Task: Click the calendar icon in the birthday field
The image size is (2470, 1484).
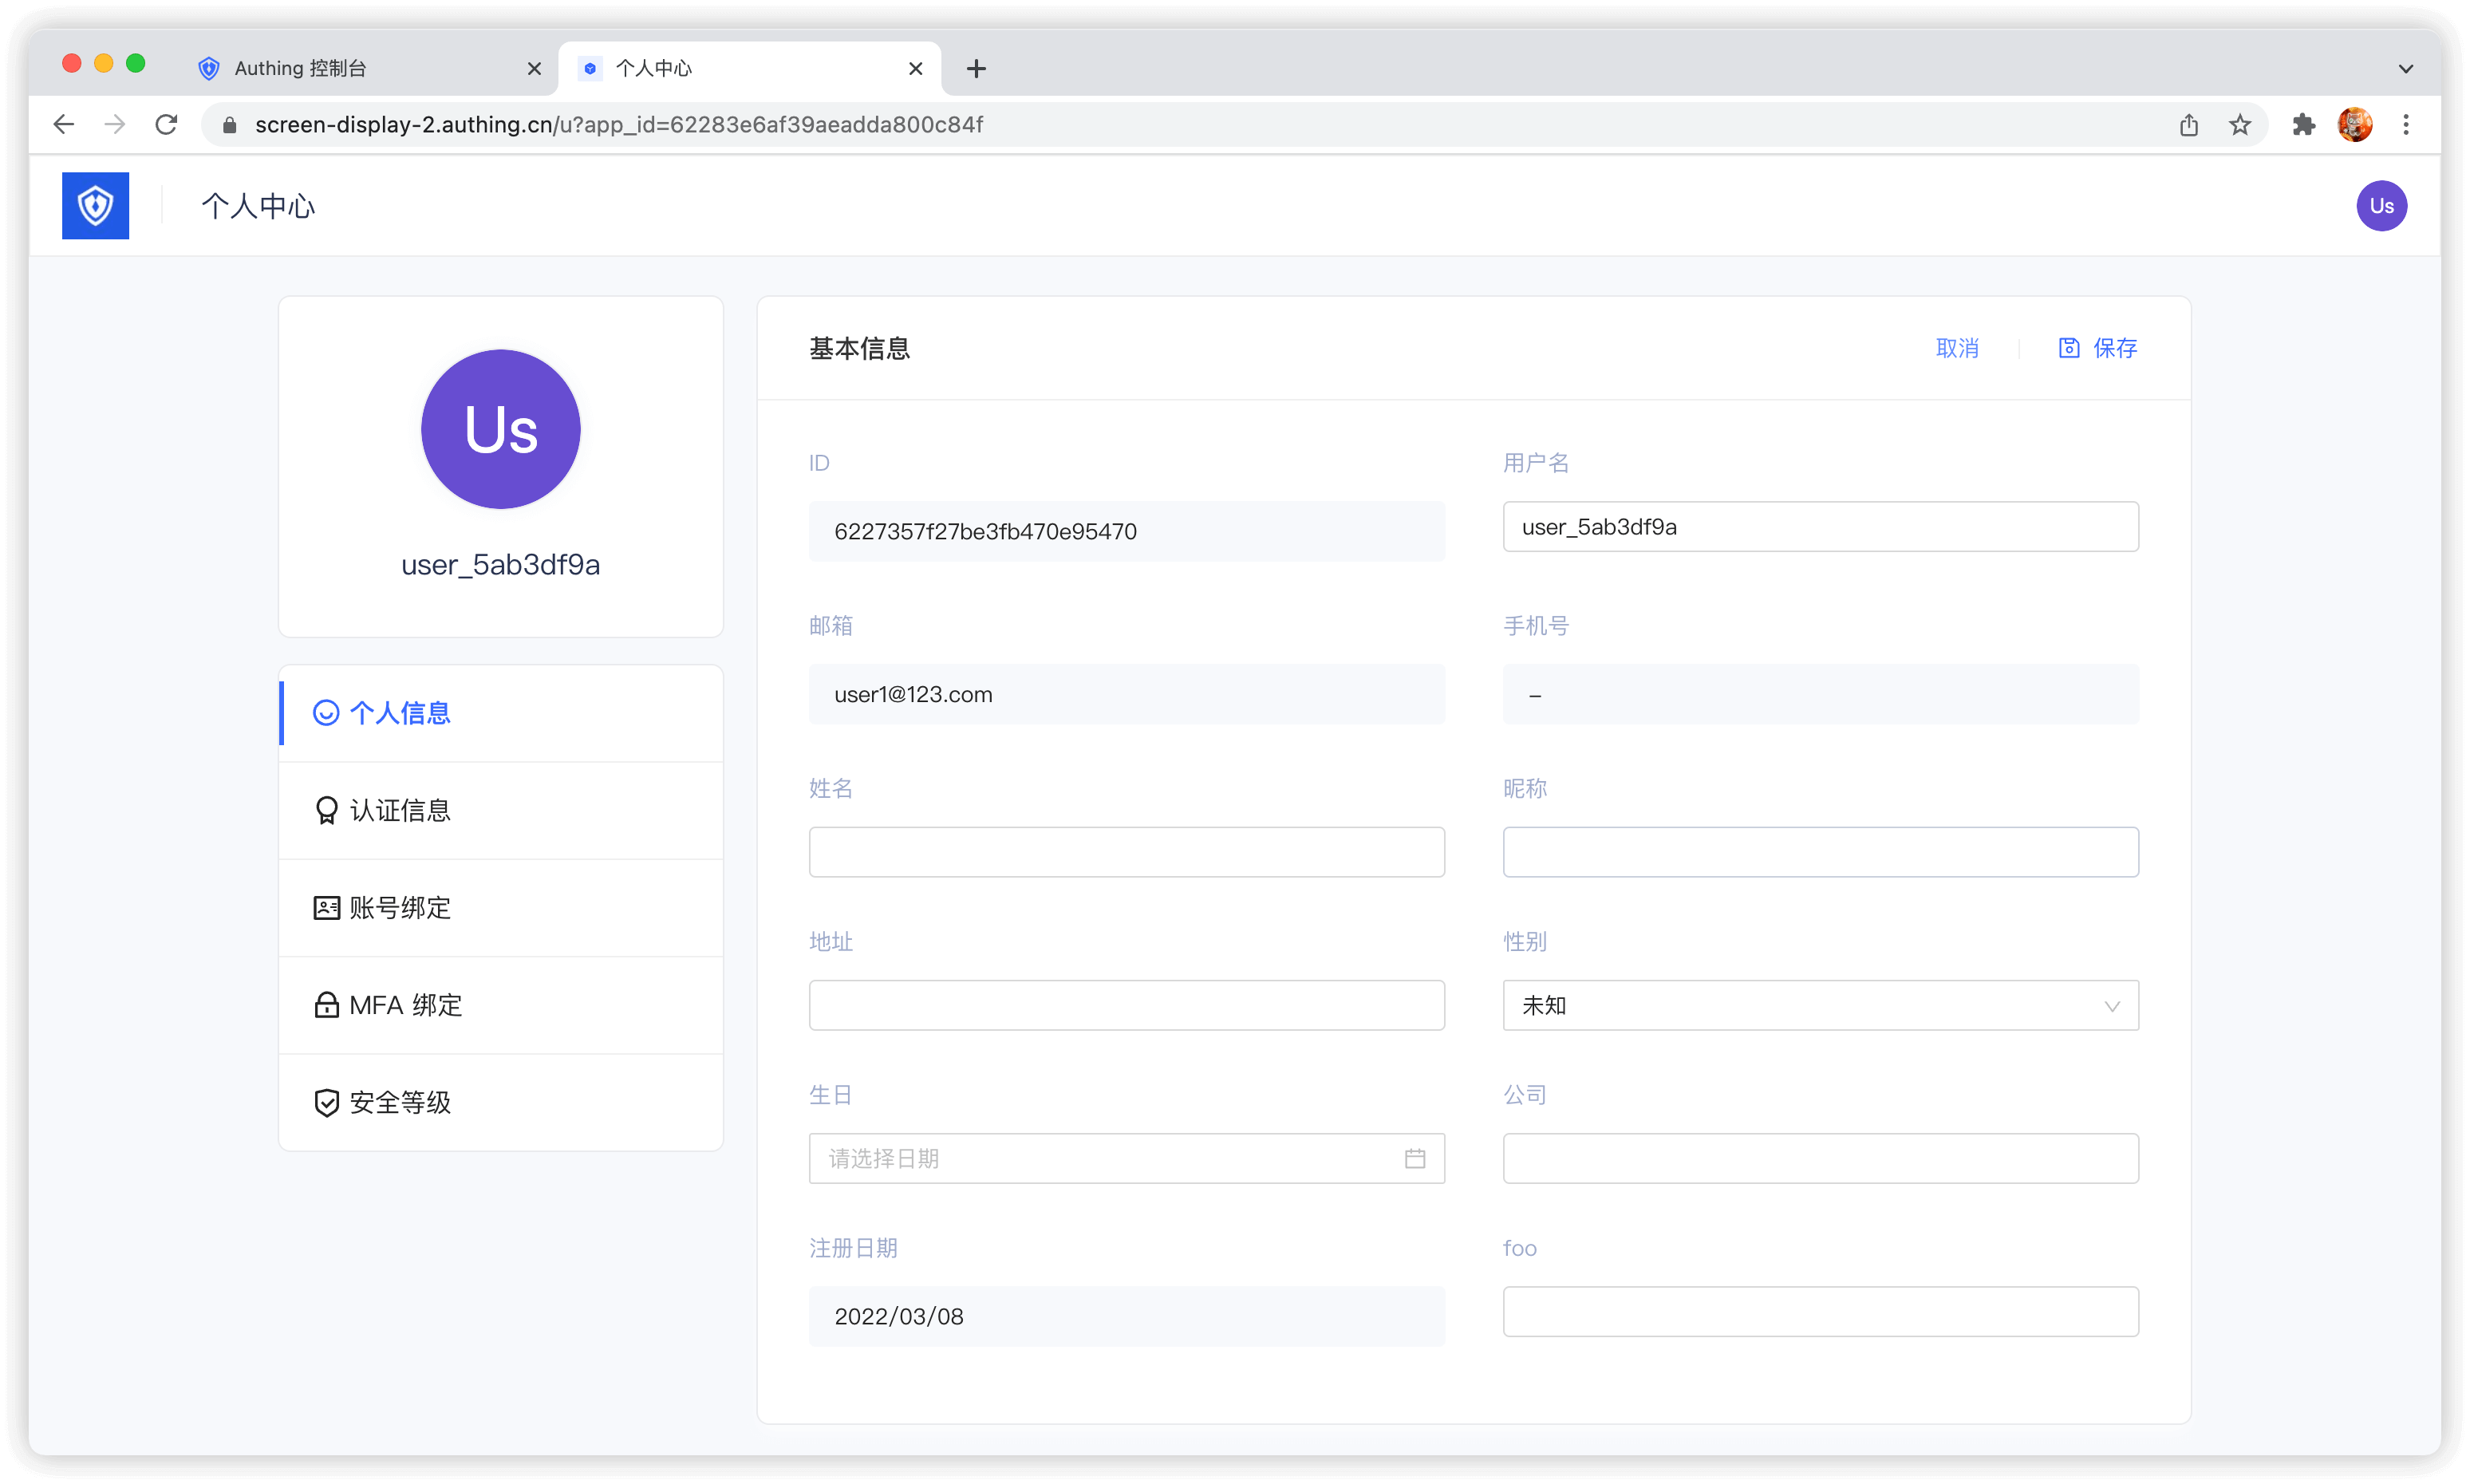Action: click(1414, 1158)
